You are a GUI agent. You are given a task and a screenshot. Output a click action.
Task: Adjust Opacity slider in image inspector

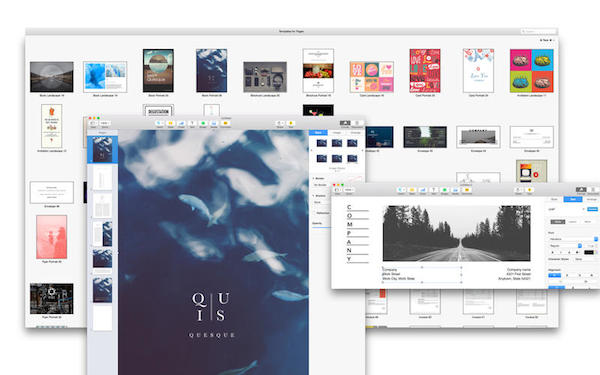click(321, 227)
